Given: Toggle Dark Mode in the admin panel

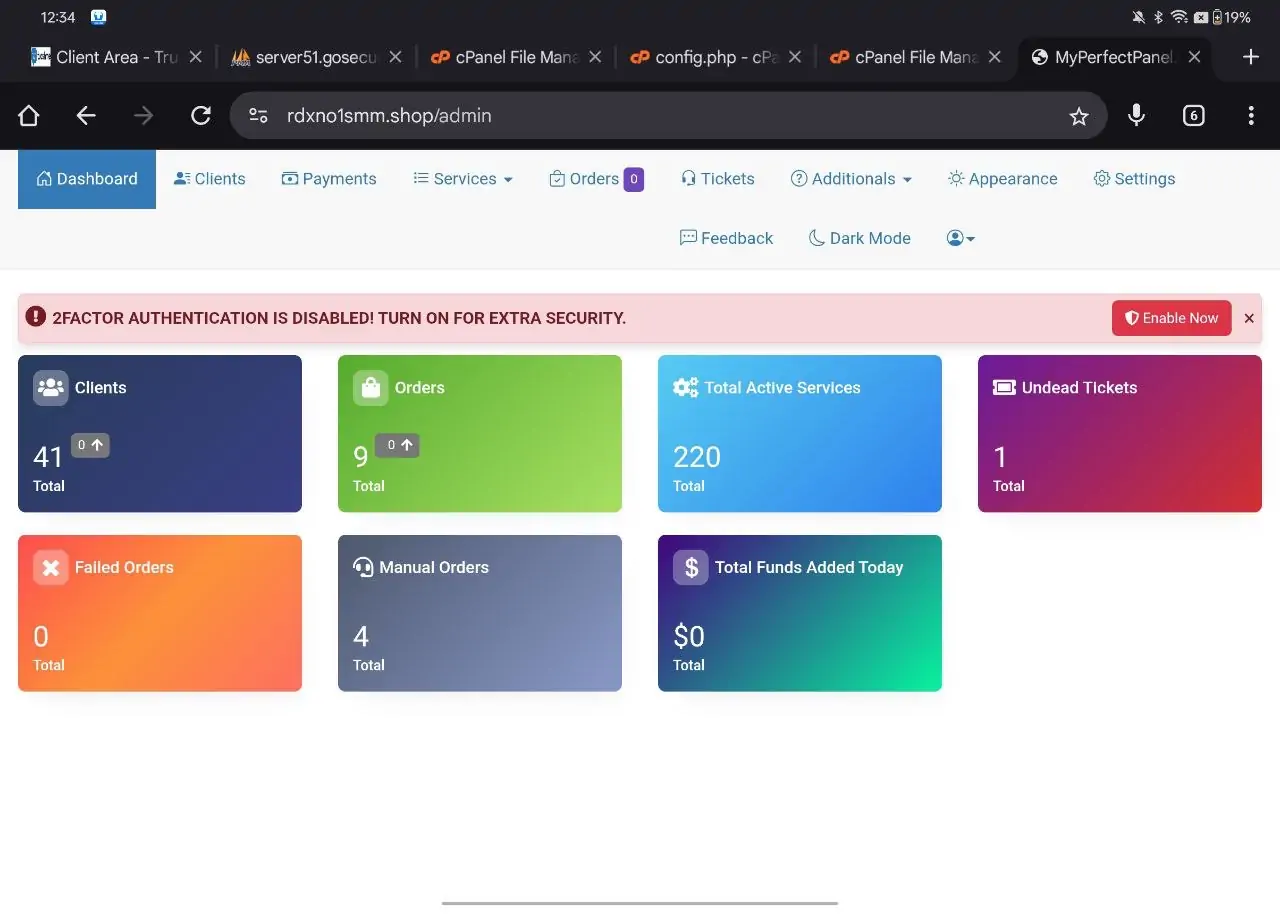Looking at the screenshot, I should coord(859,238).
